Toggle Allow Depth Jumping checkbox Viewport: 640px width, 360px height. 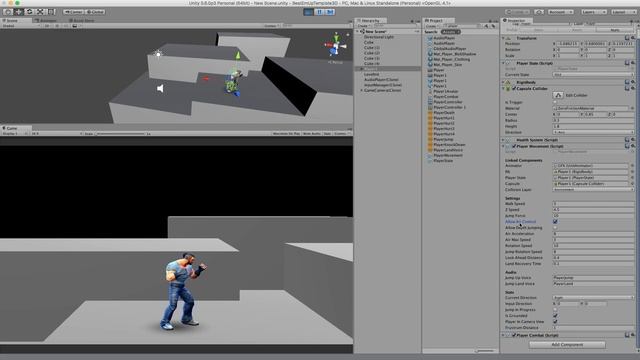click(555, 228)
